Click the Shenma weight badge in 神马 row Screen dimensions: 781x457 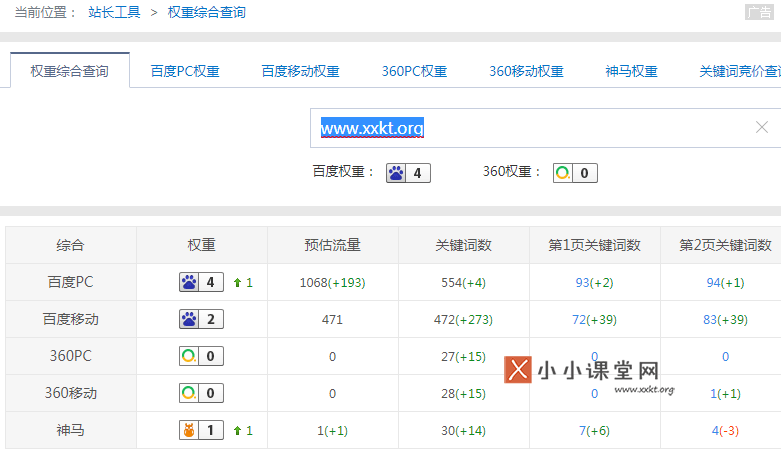pyautogui.click(x=201, y=431)
